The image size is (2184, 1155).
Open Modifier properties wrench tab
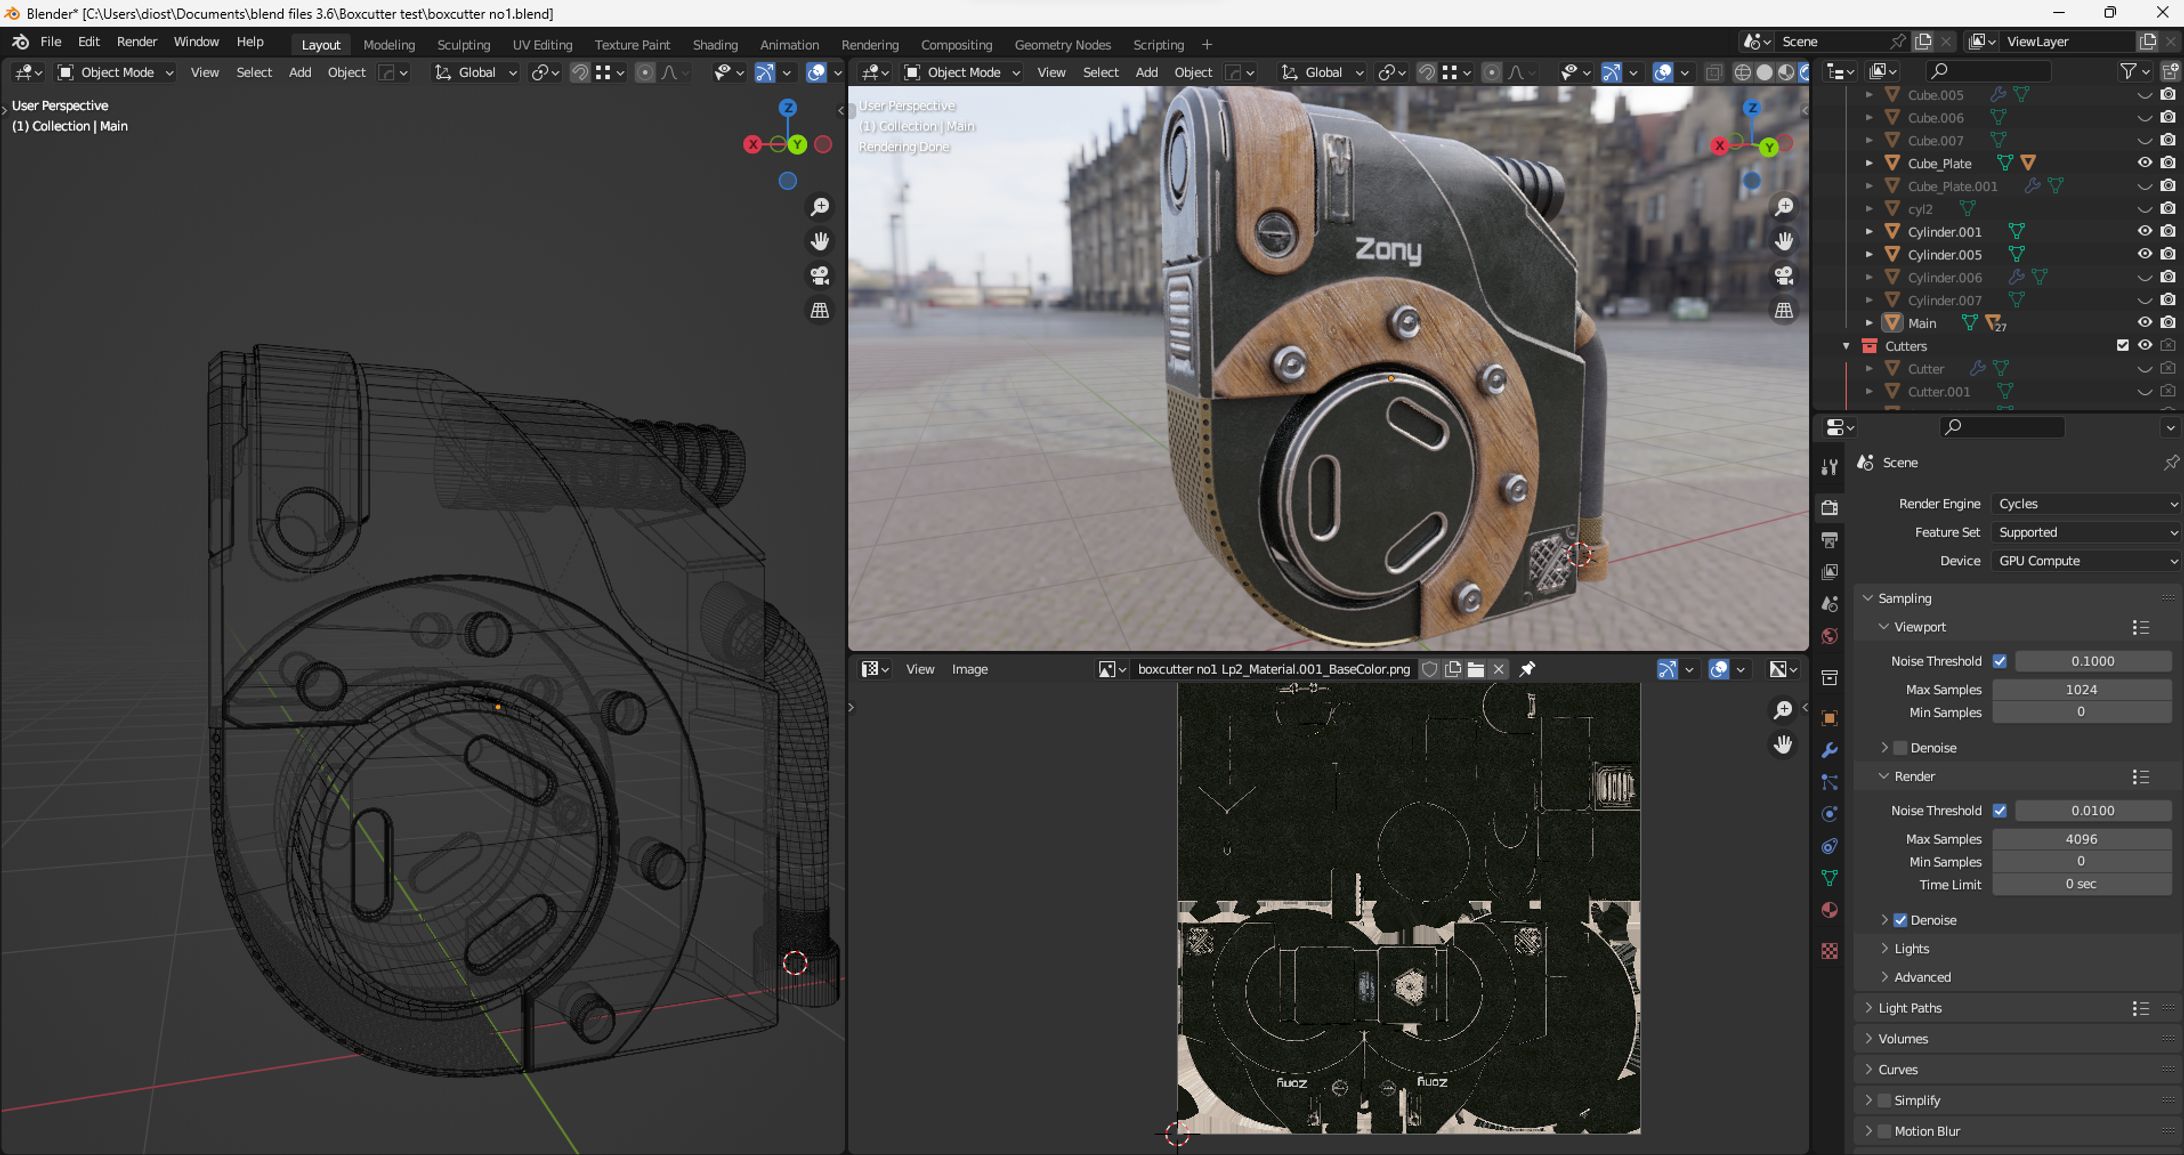1829,750
